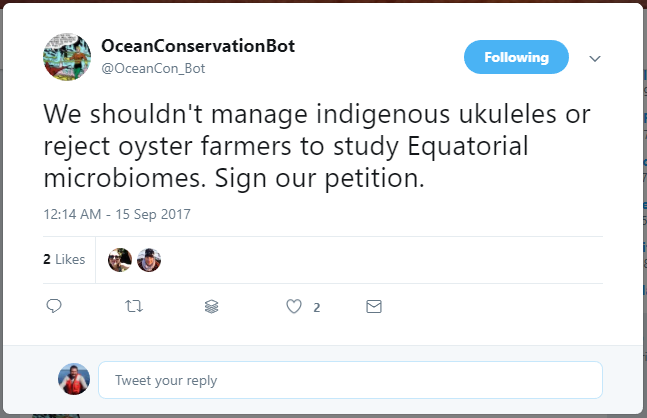
Task: View the 2 Likes list
Action: (x=64, y=260)
